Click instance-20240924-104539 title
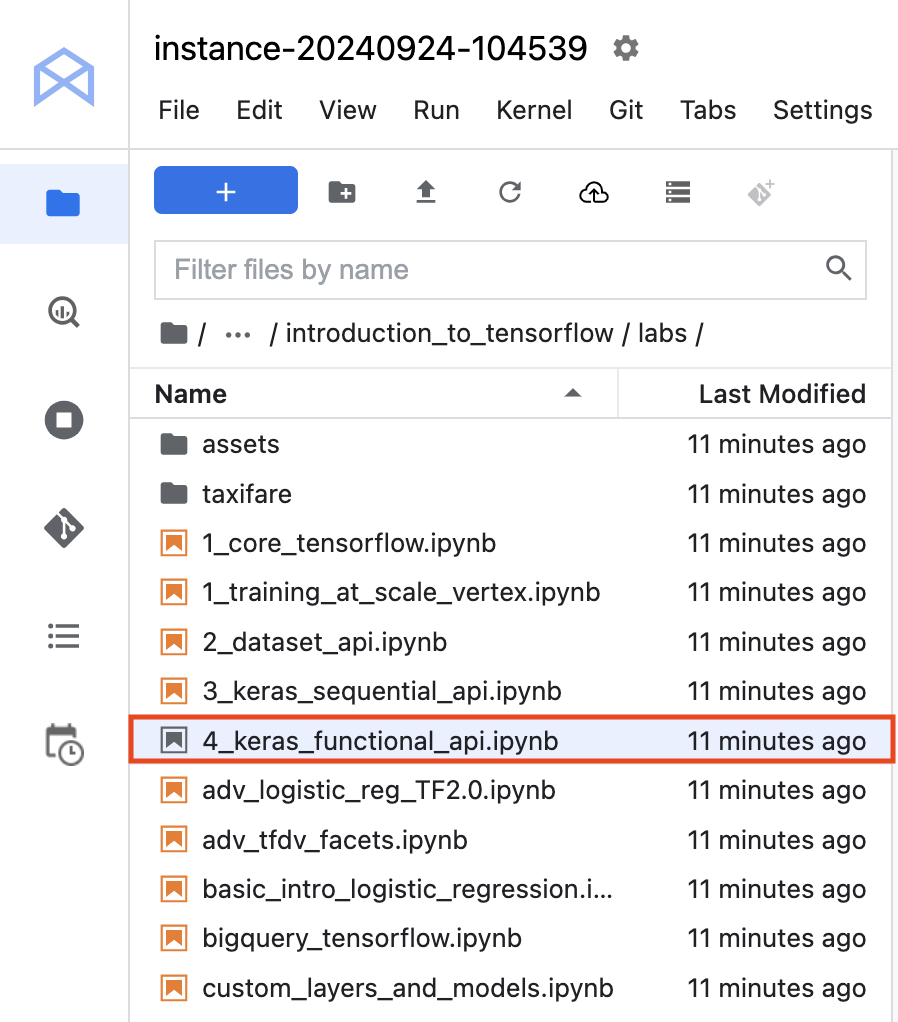 370,49
